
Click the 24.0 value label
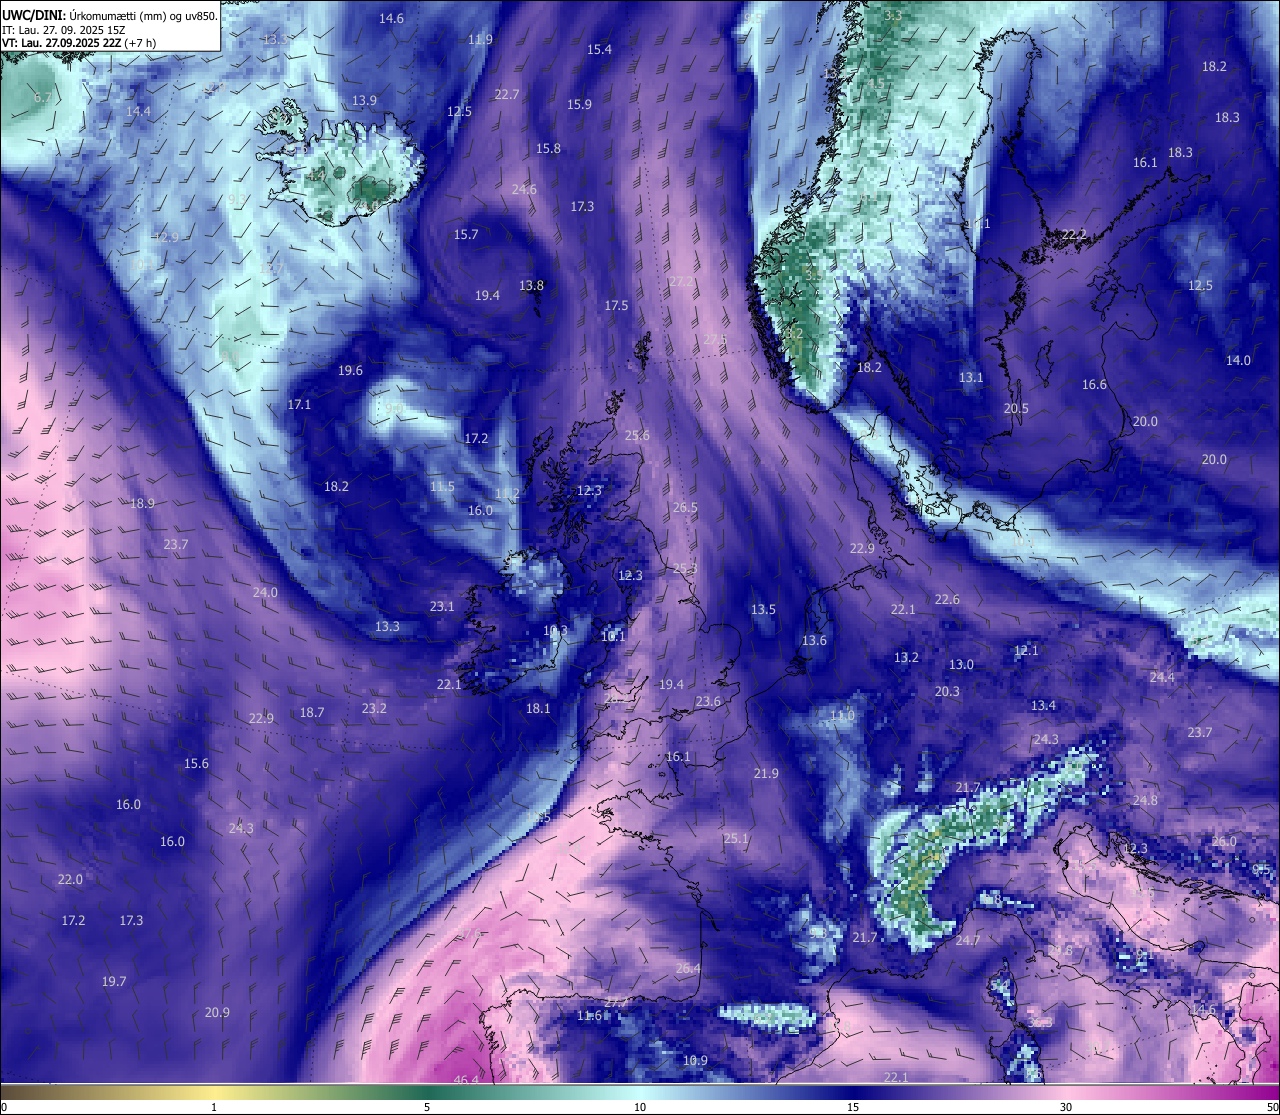point(265,593)
